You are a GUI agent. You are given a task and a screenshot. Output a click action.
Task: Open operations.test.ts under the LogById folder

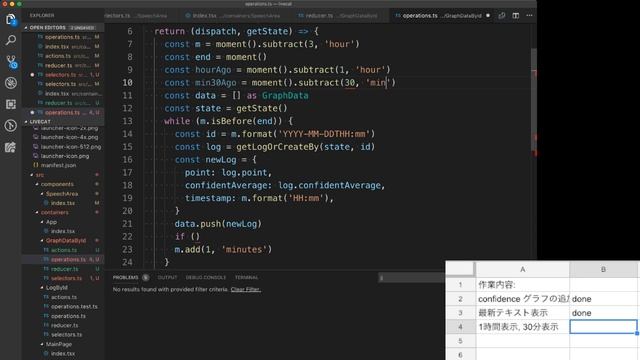pyautogui.click(x=74, y=307)
